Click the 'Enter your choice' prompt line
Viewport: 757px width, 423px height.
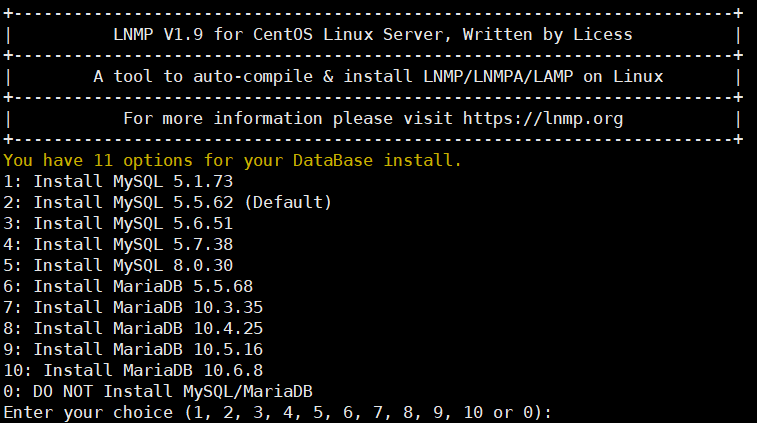tap(278, 413)
